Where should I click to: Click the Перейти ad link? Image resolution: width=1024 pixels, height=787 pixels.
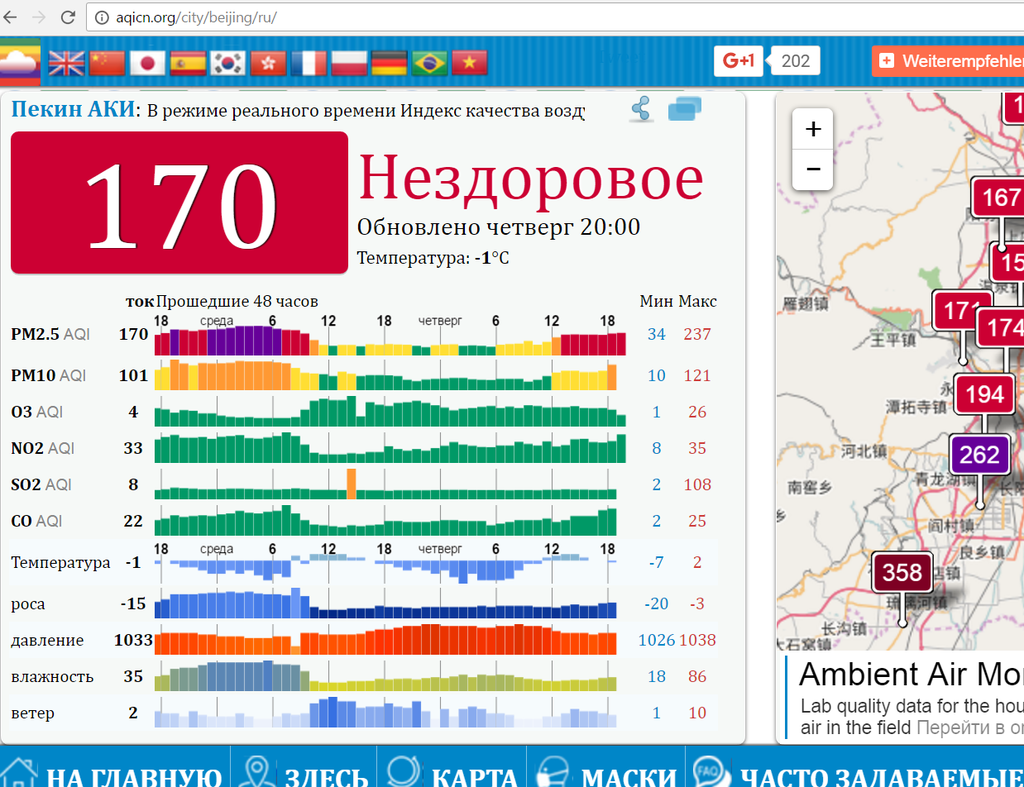pos(969,728)
